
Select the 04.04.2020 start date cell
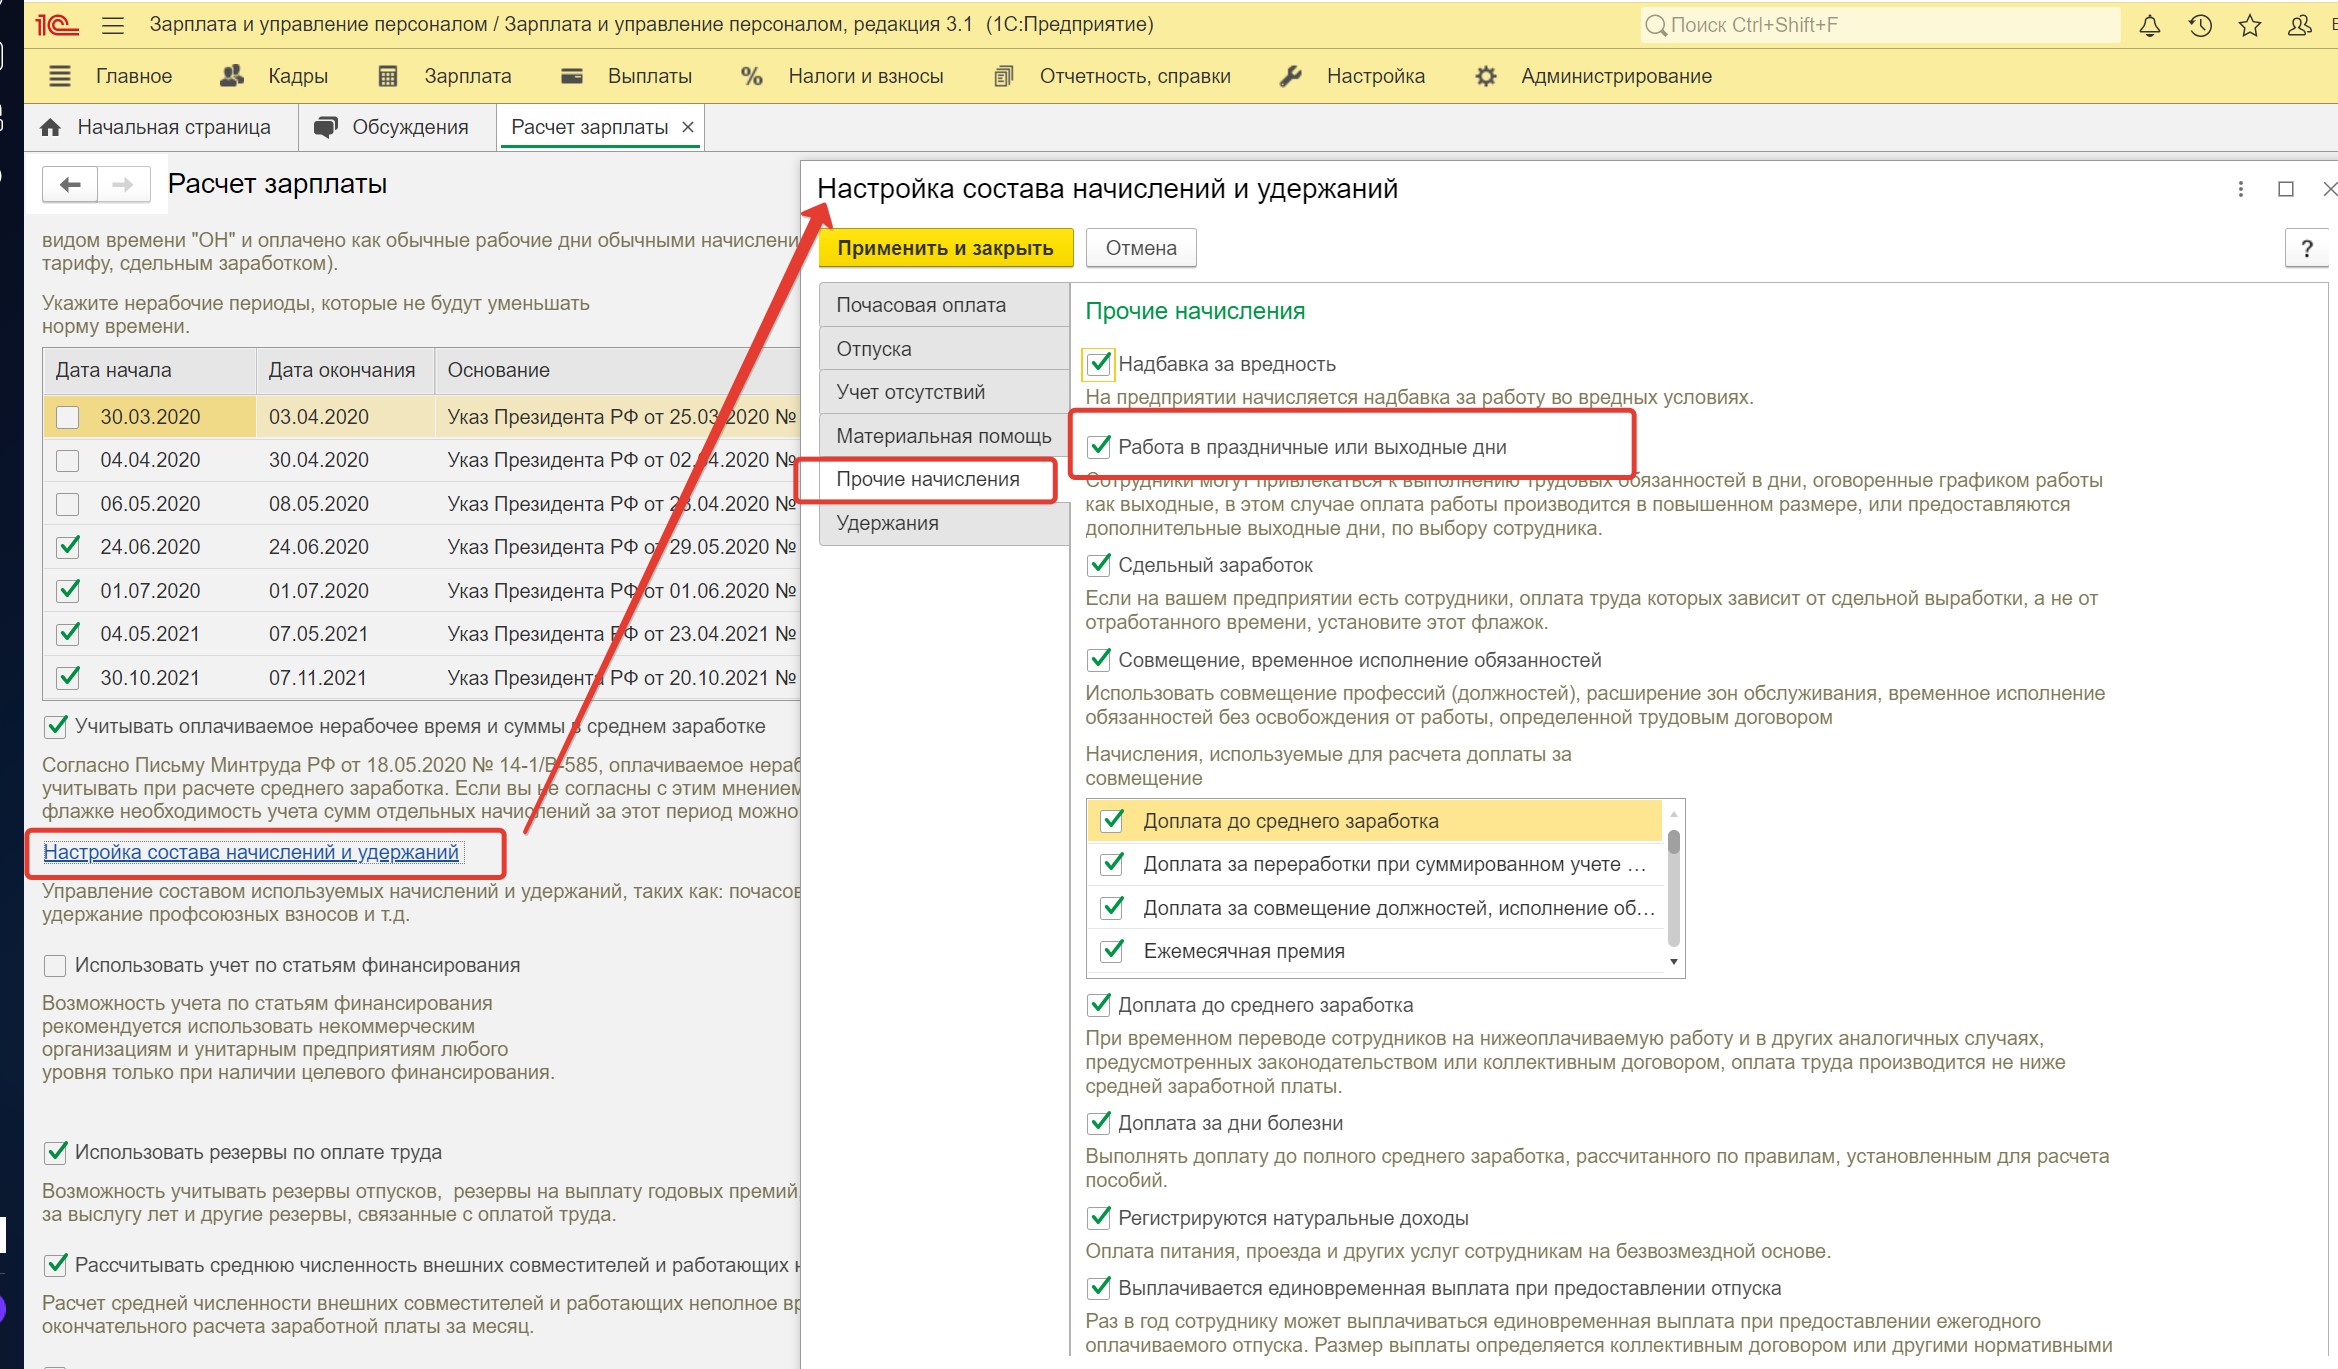point(150,460)
